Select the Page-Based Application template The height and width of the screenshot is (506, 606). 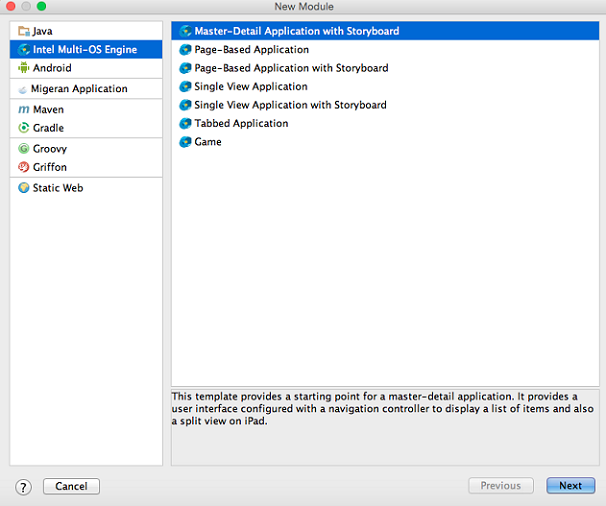[385, 49]
